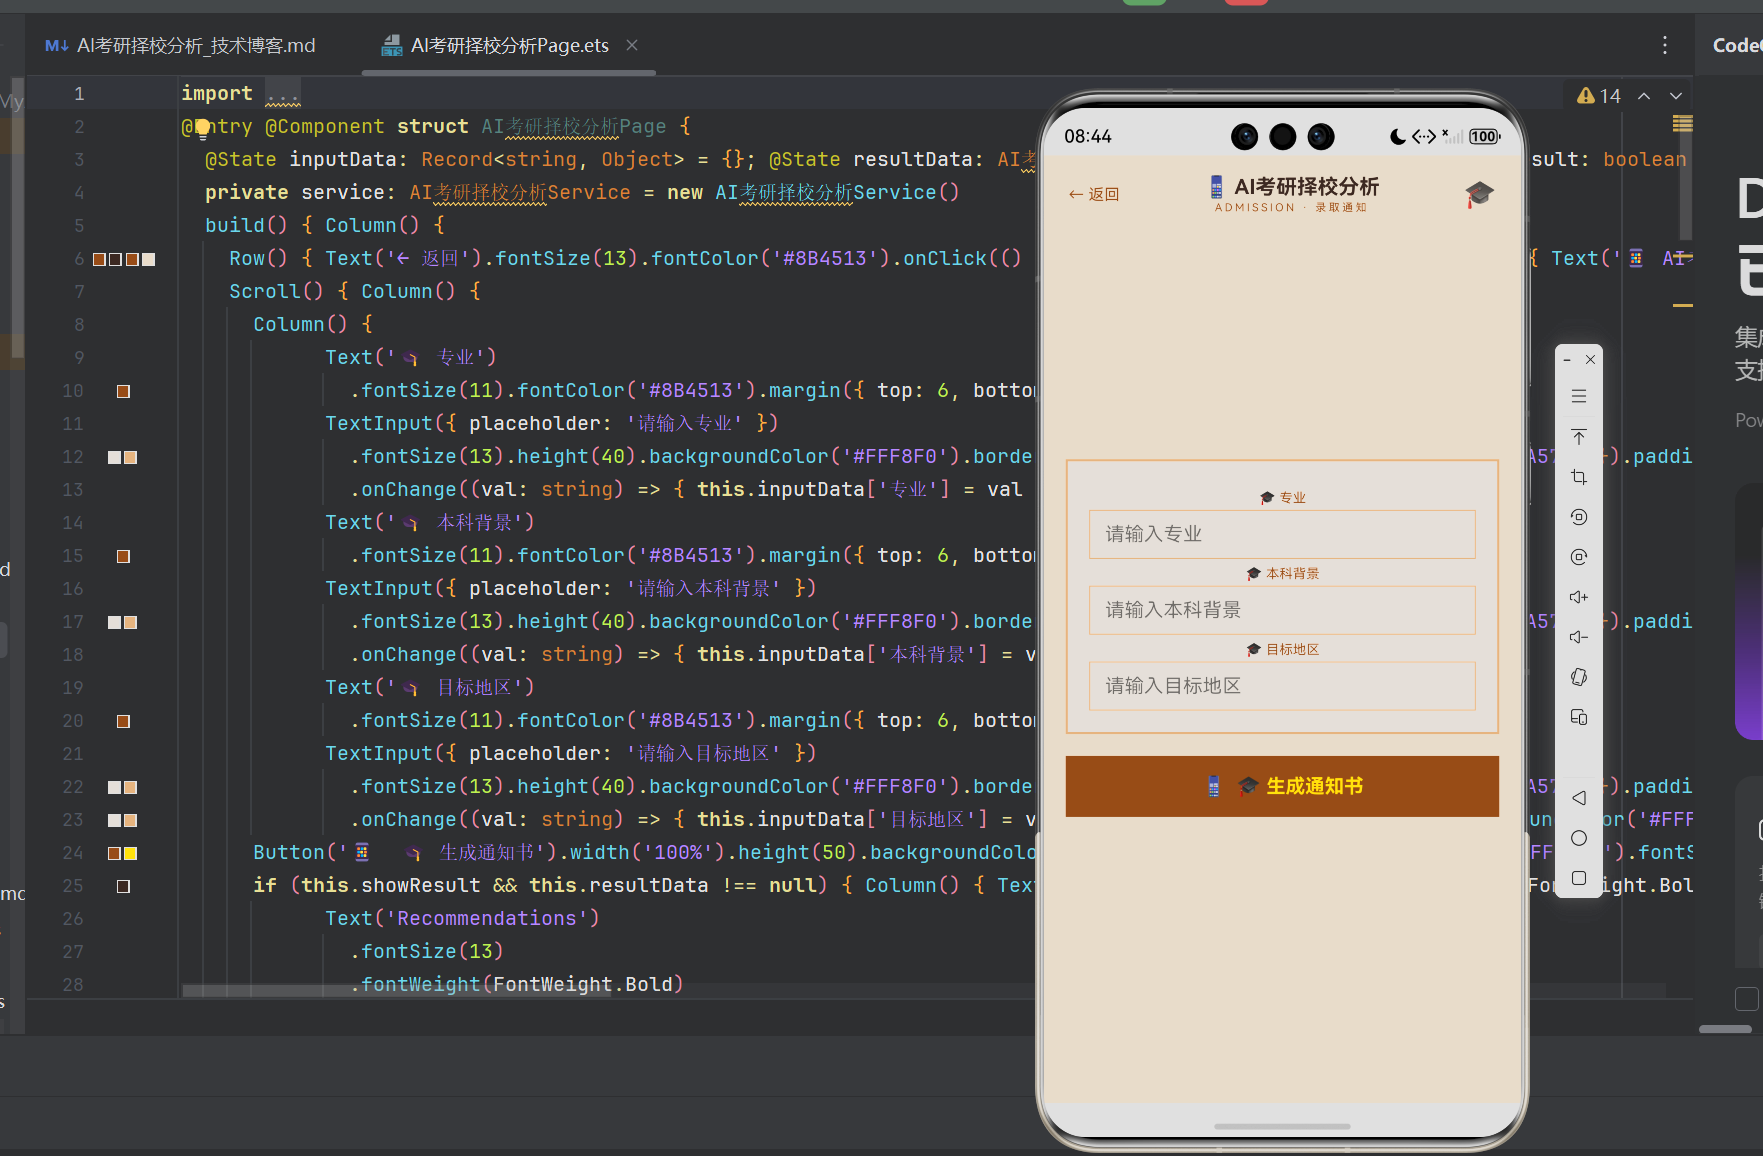Viewport: 1763px width, 1156px height.
Task: Click the ets file icon on the Page tab
Action: pos(392,46)
